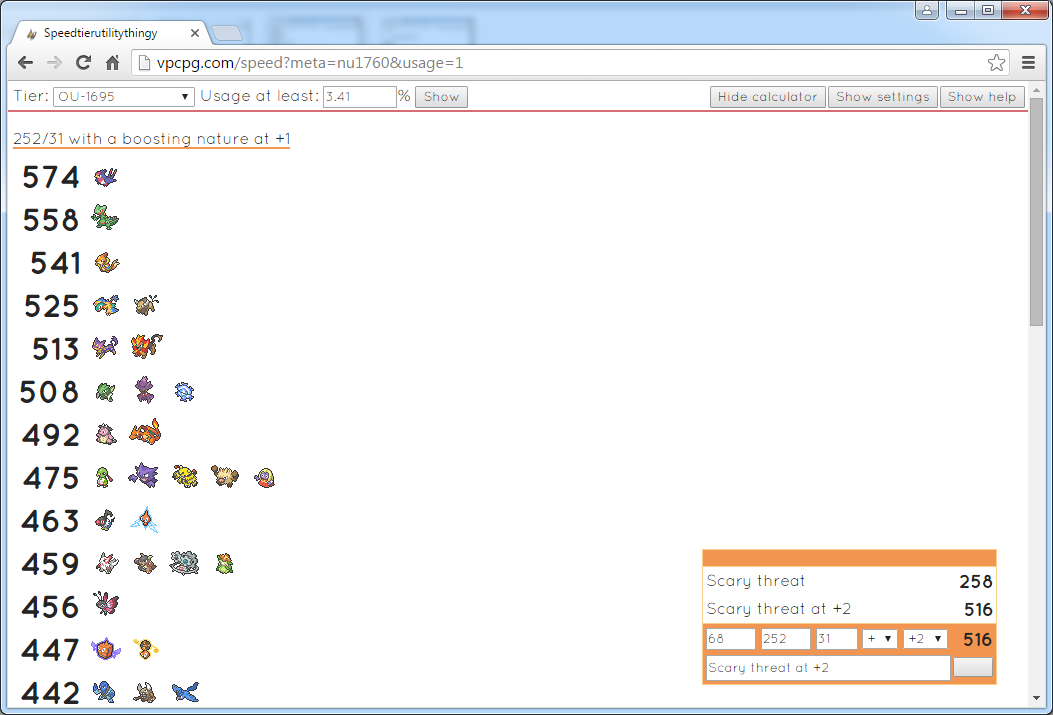Click the Sawk sprite in the 442 row
Viewport: 1053px width, 715px height.
click(x=104, y=692)
